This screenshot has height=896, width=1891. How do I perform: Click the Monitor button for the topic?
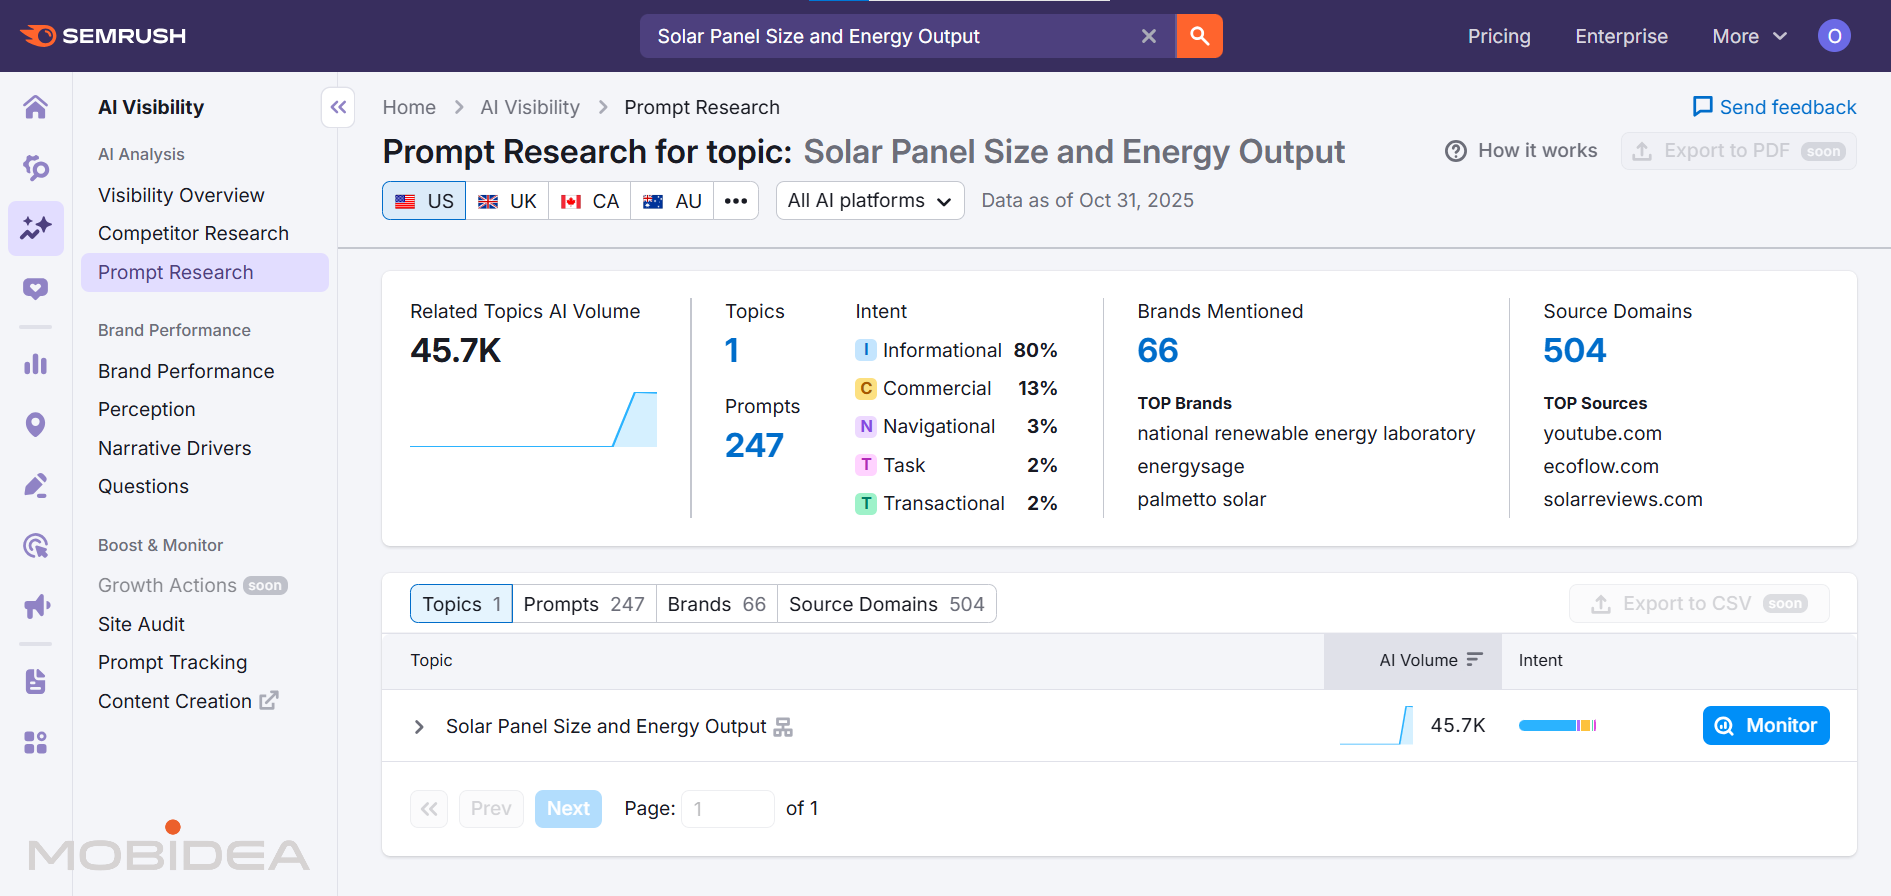coord(1766,726)
